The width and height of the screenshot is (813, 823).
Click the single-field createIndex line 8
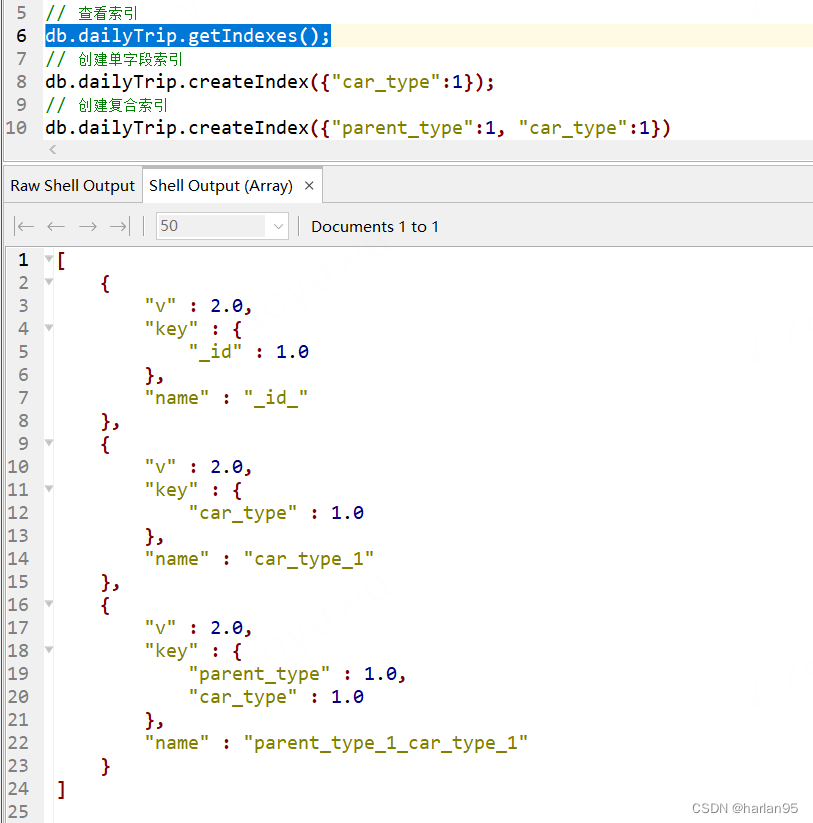(270, 82)
